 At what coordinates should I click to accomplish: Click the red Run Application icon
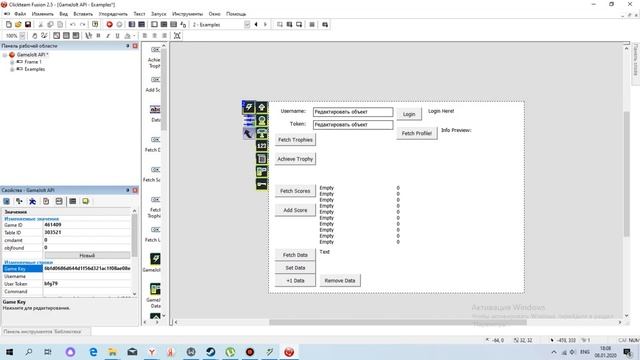[x=109, y=24]
